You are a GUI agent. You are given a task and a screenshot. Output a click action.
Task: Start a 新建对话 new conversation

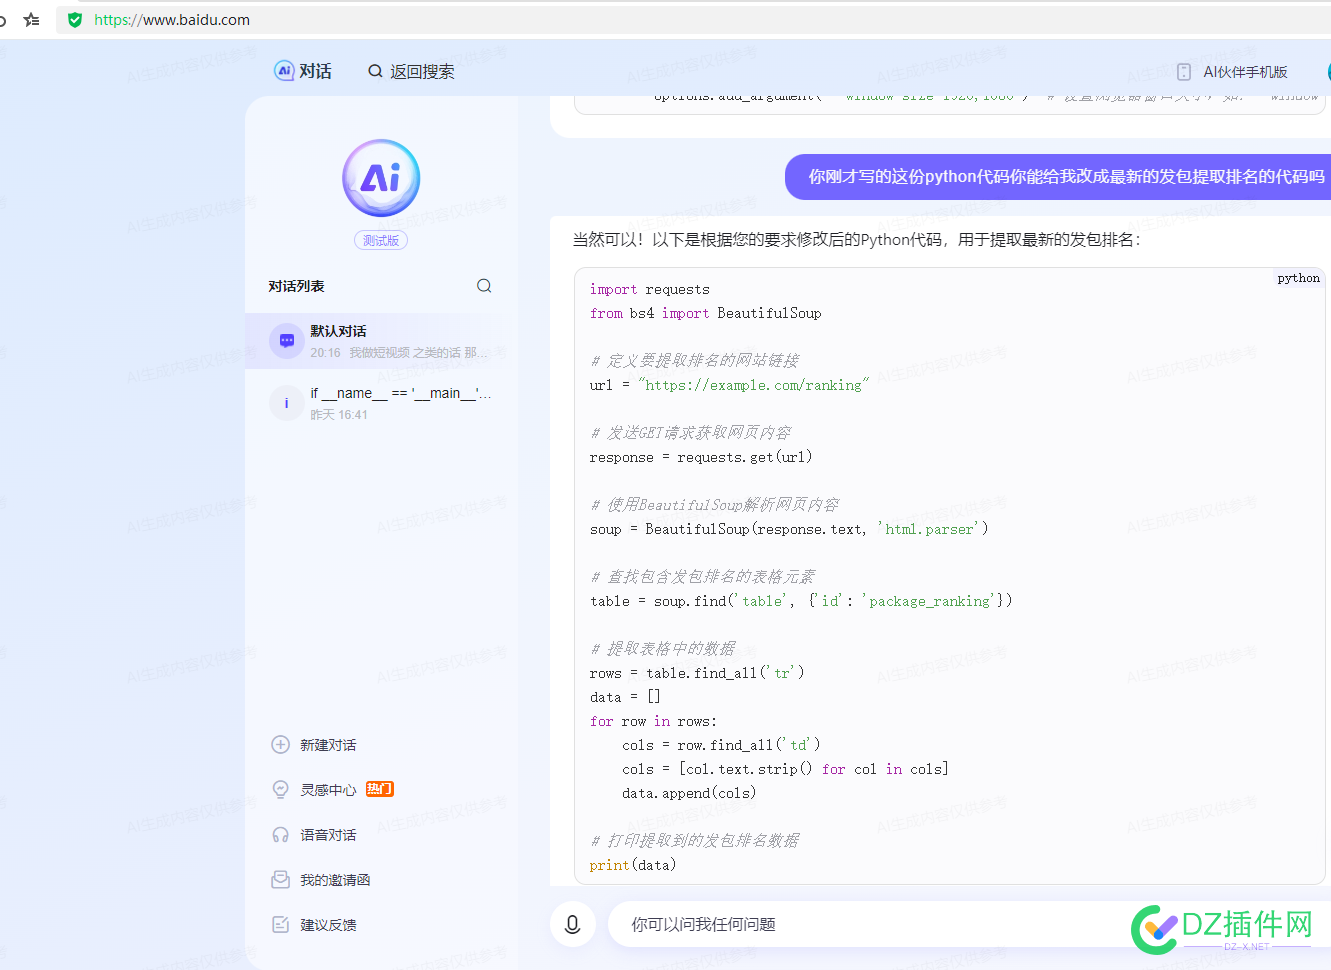pyautogui.click(x=328, y=745)
